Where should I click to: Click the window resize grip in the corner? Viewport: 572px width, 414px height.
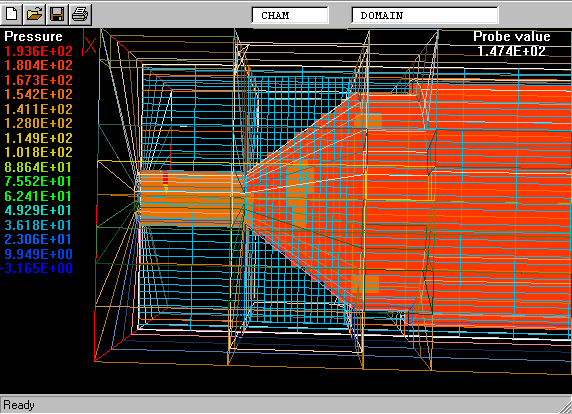(566, 407)
